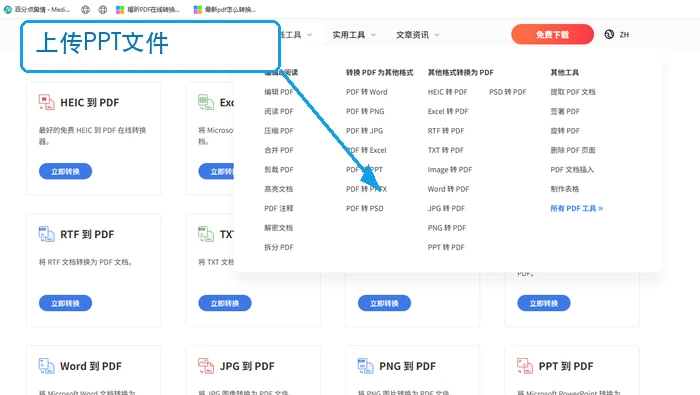Open PNG 转 PDF from the menu
The width and height of the screenshot is (700, 395).
click(446, 228)
